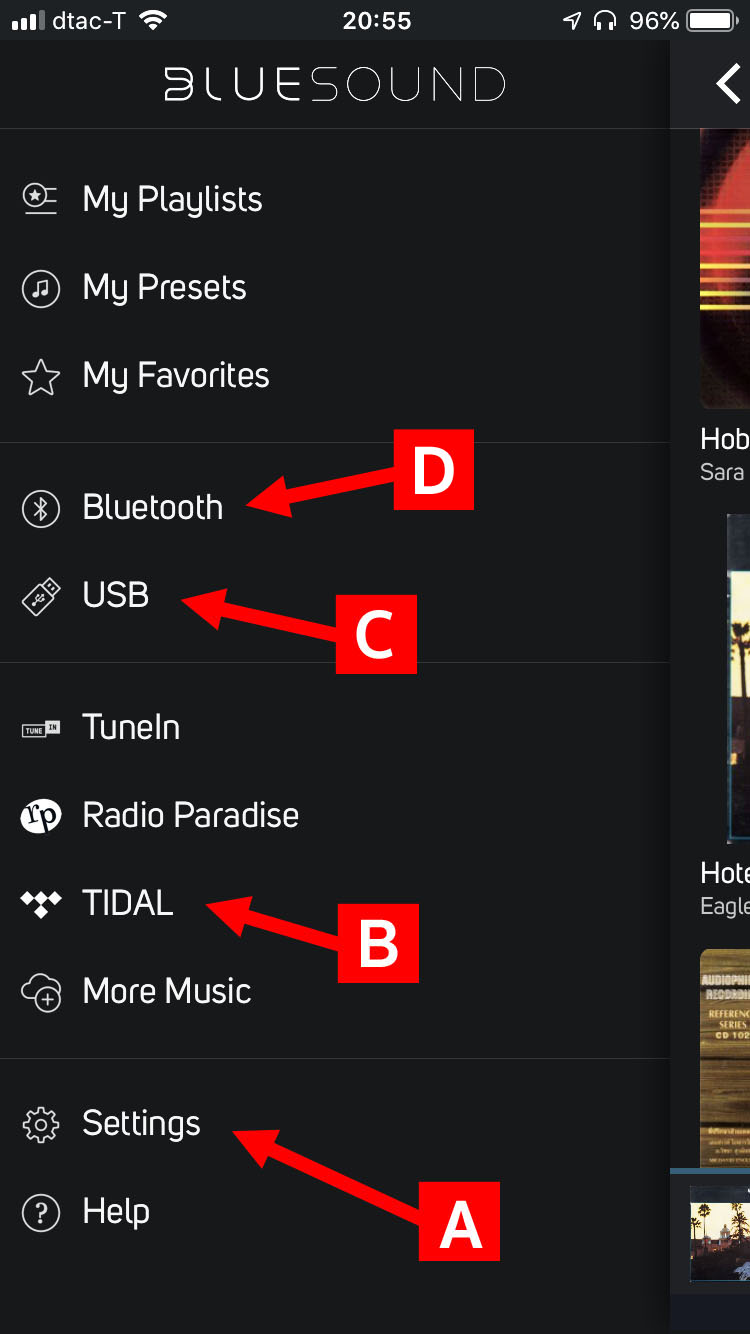Tap the My Presets music note icon
The image size is (750, 1334).
(41, 288)
